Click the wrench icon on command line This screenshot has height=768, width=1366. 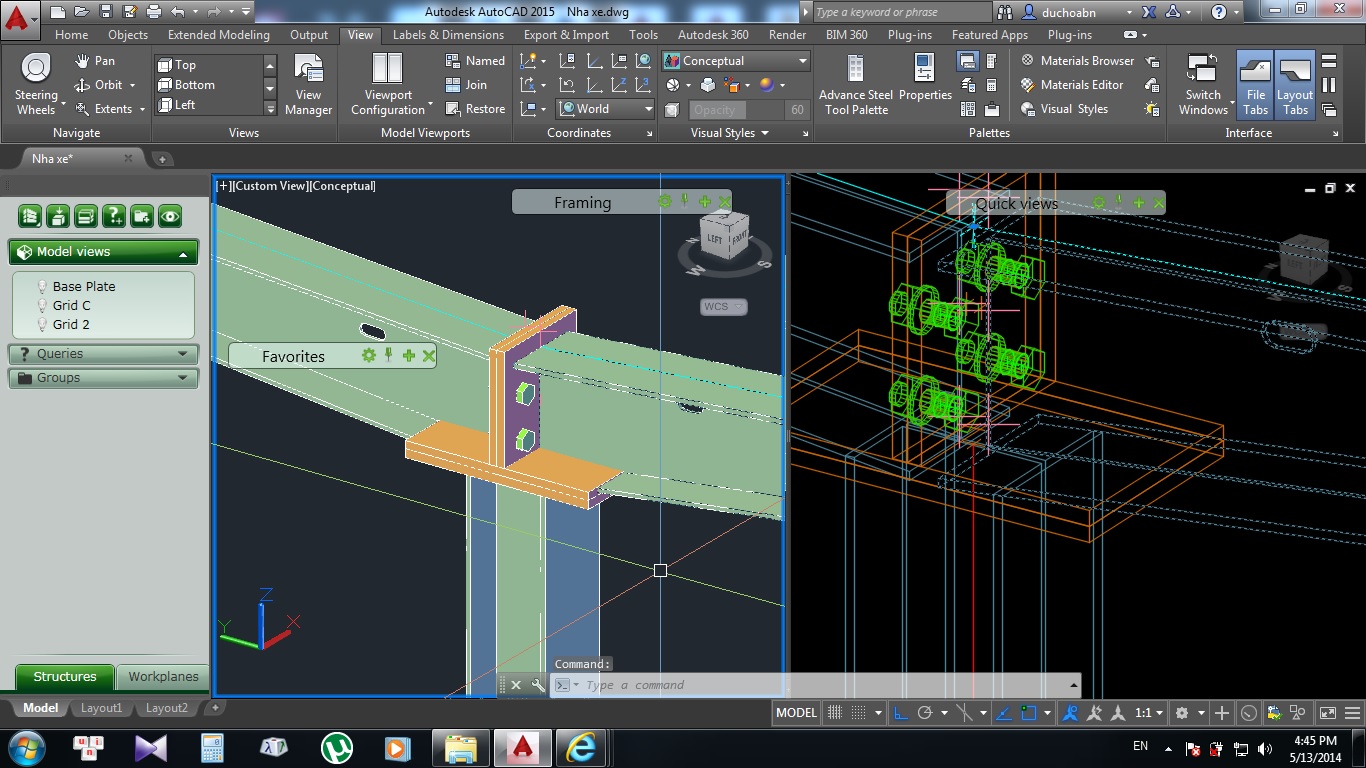pyautogui.click(x=538, y=685)
